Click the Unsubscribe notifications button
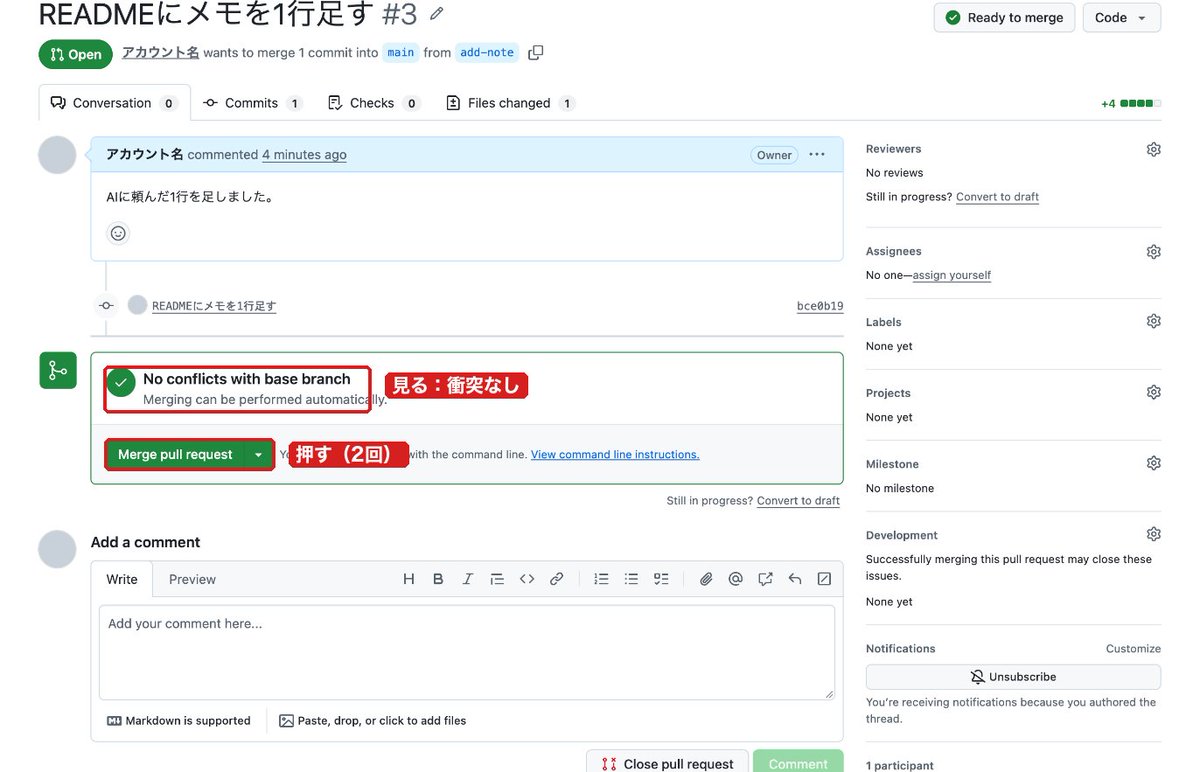 pyautogui.click(x=1013, y=677)
